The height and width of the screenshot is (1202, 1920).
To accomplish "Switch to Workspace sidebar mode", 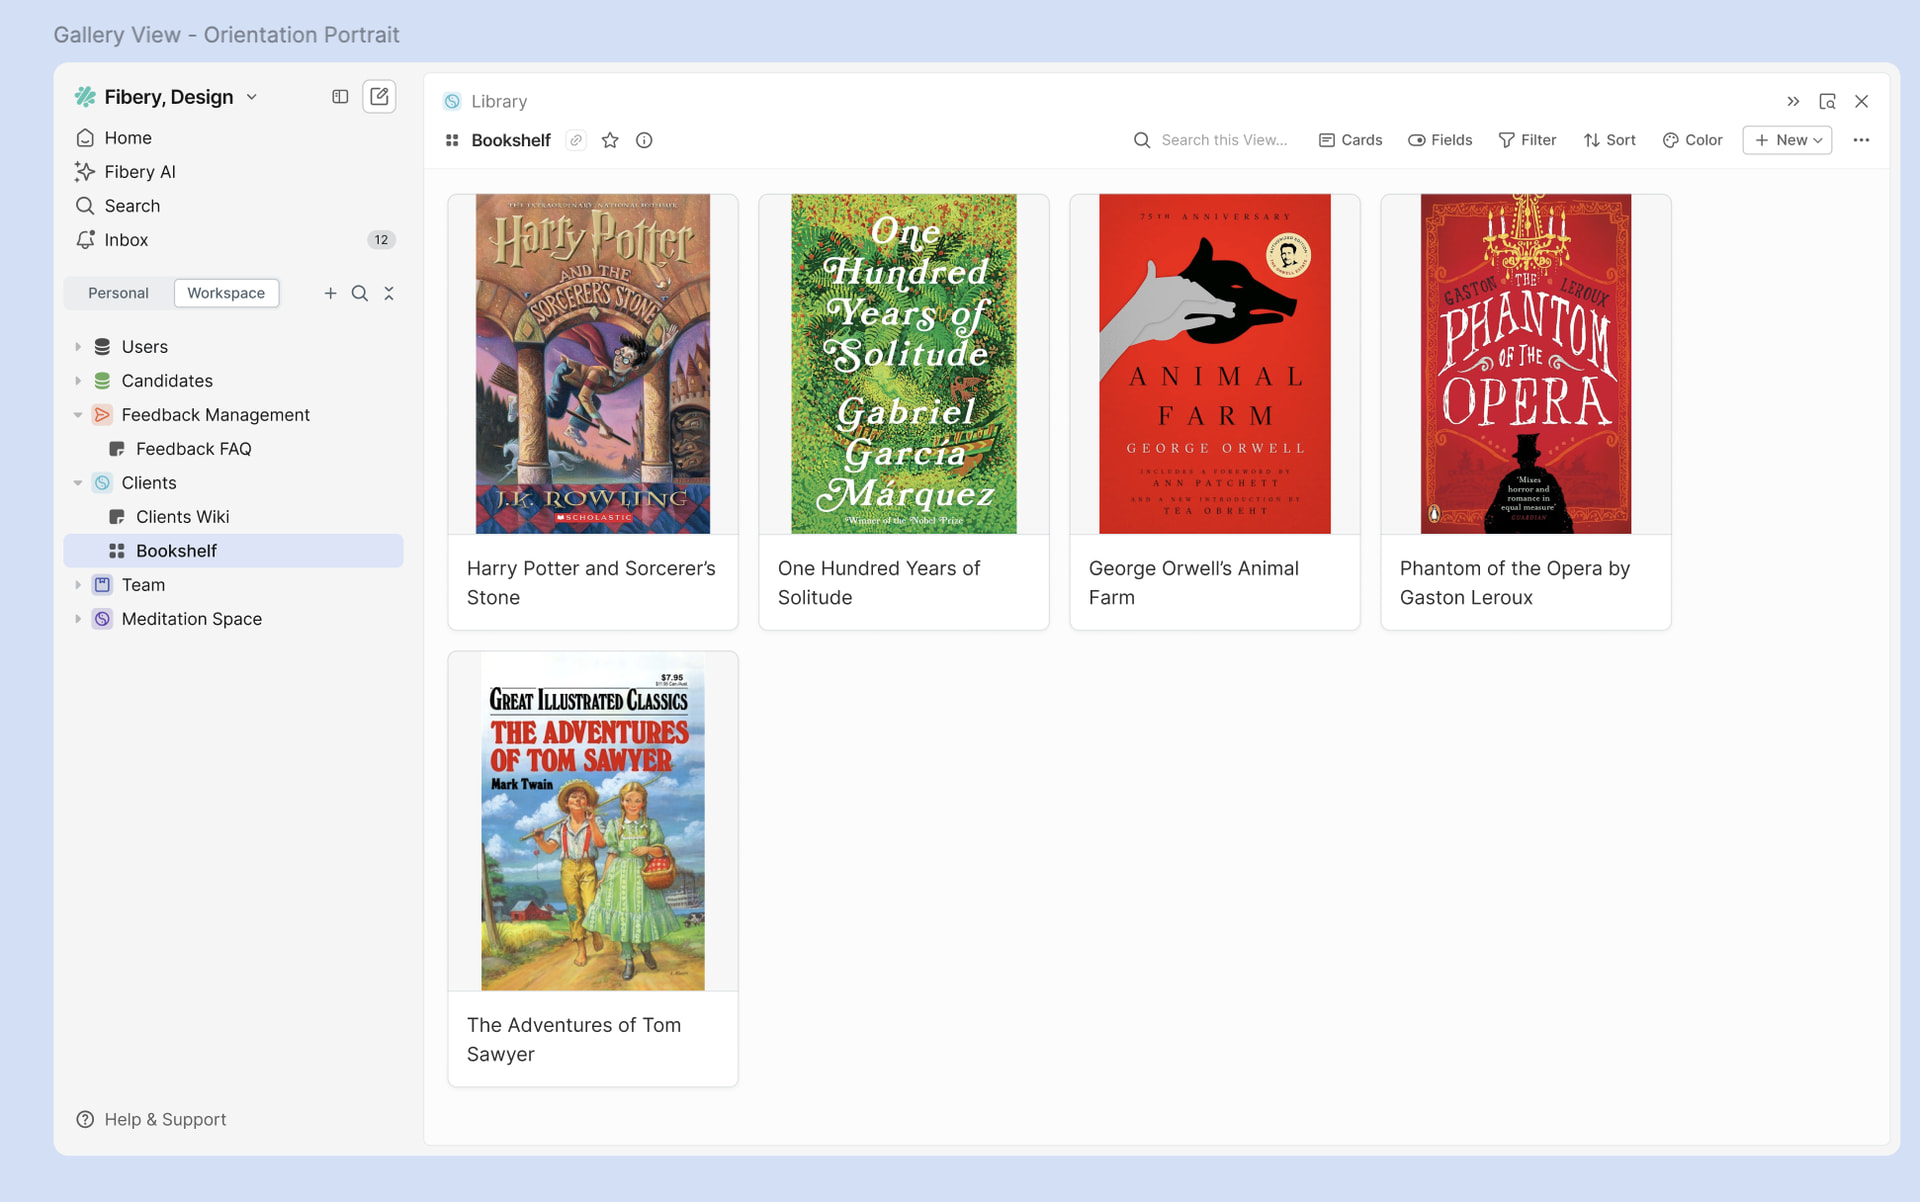I will (x=226, y=293).
